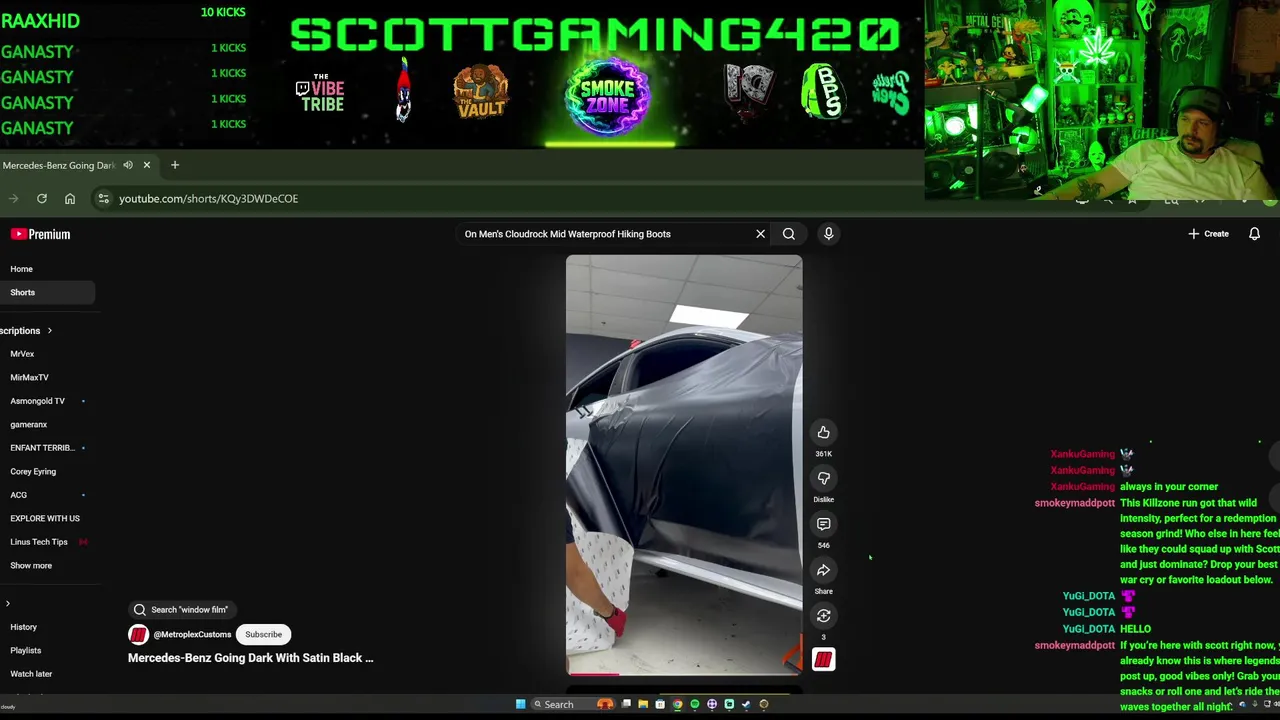Open Asmongold TV subscription channel
Screen dimensions: 1280x720
point(37,401)
